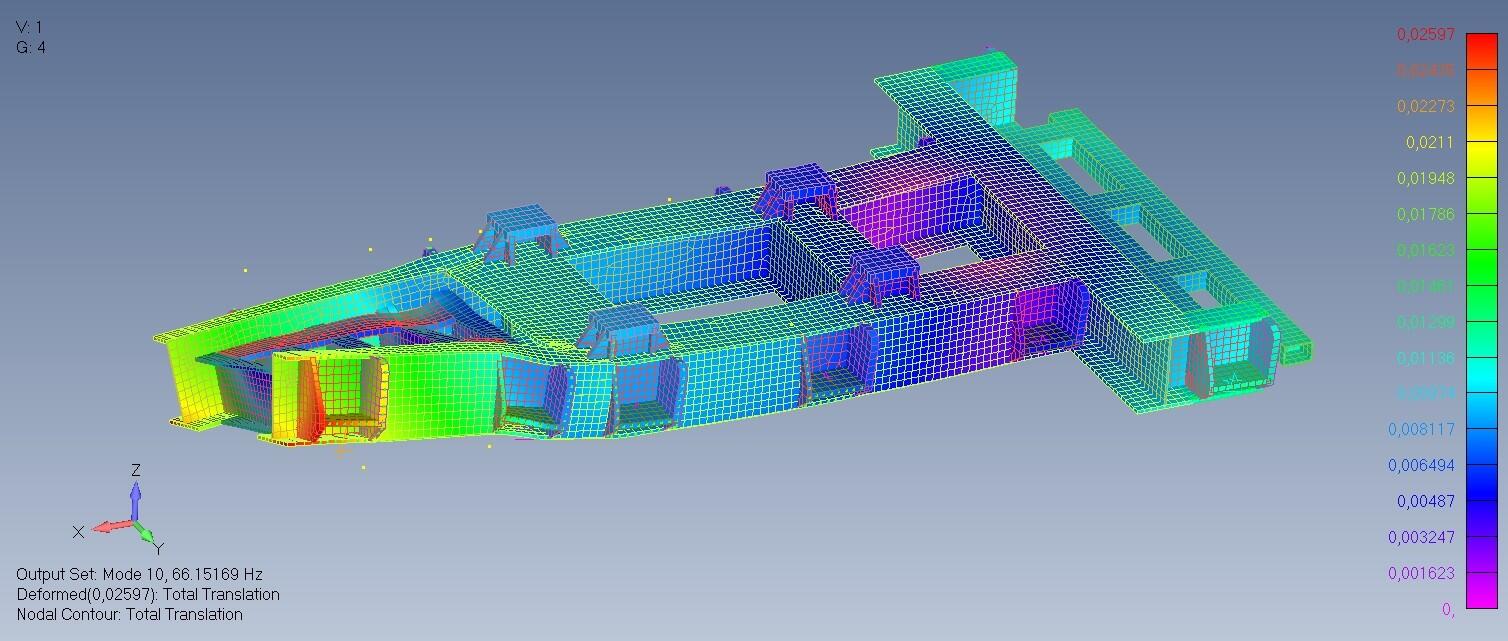This screenshot has width=1508, height=641.
Task: Click the 0,02273 orange legend value
Action: [1425, 107]
